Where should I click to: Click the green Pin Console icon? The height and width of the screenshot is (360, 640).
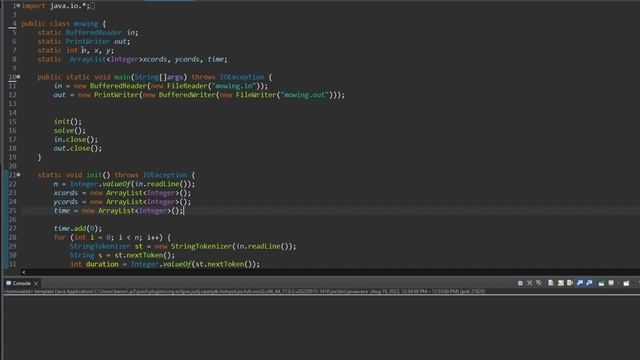[601, 283]
